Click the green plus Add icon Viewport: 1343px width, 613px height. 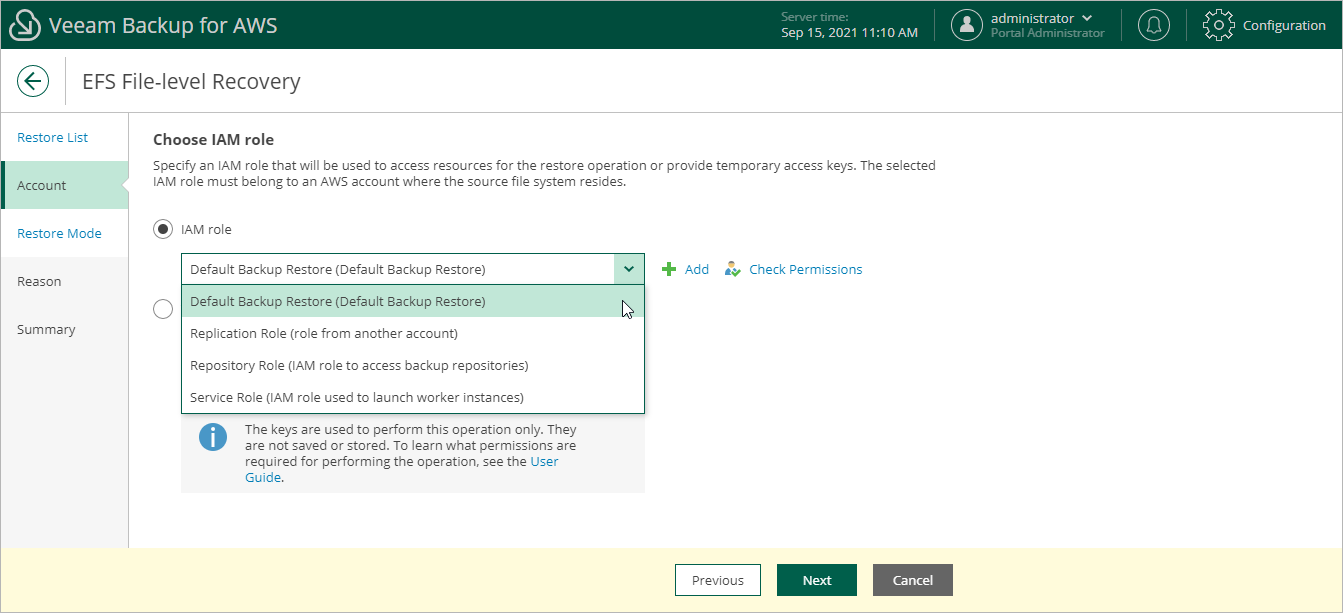pyautogui.click(x=670, y=269)
